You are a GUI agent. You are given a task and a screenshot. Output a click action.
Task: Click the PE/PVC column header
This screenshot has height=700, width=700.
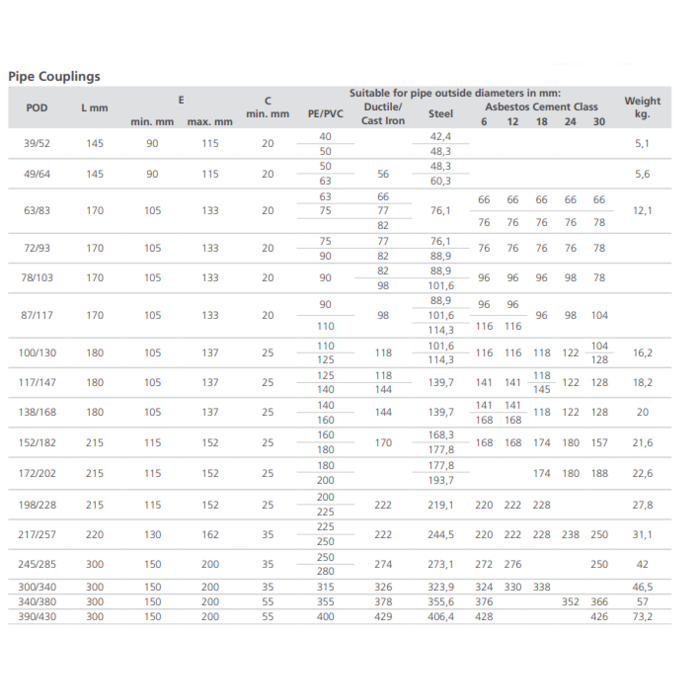coord(325,114)
